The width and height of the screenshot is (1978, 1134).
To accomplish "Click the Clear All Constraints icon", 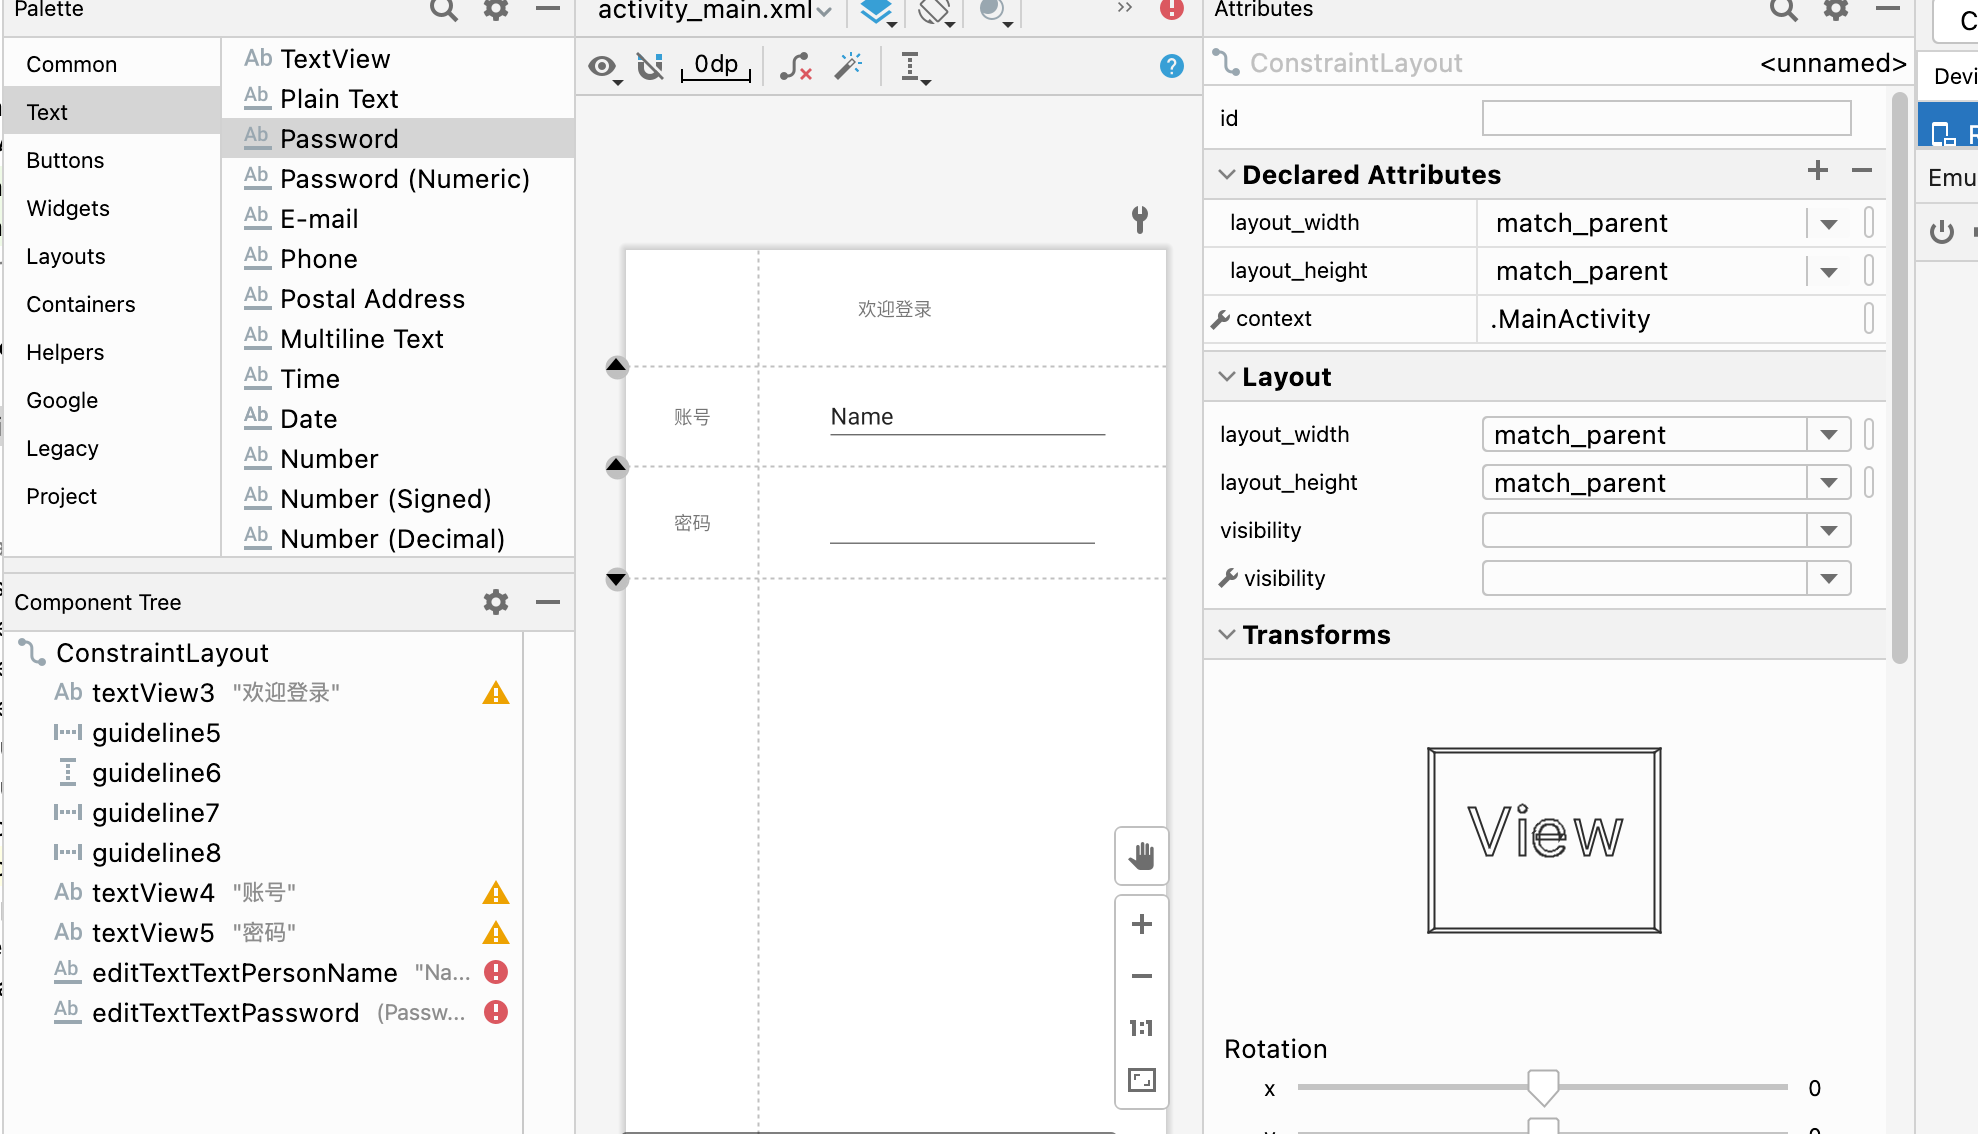I will (795, 66).
